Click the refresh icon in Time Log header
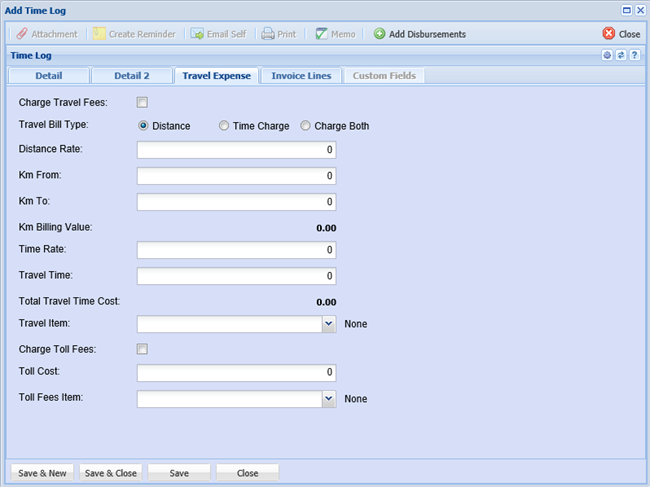Viewport: 650px width, 487px height. tap(621, 55)
